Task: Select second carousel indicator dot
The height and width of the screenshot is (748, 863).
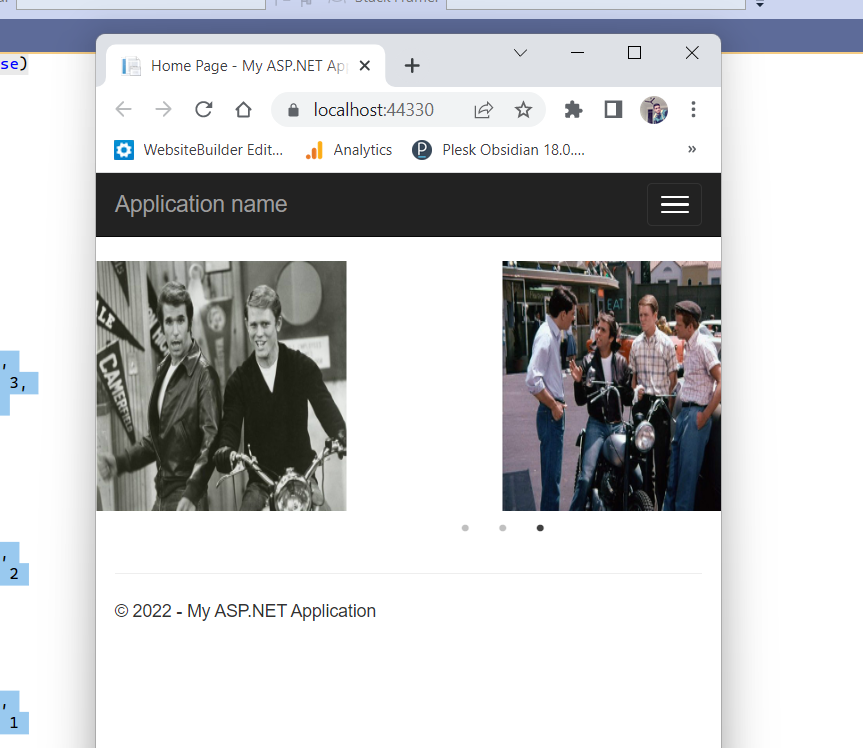Action: [502, 528]
